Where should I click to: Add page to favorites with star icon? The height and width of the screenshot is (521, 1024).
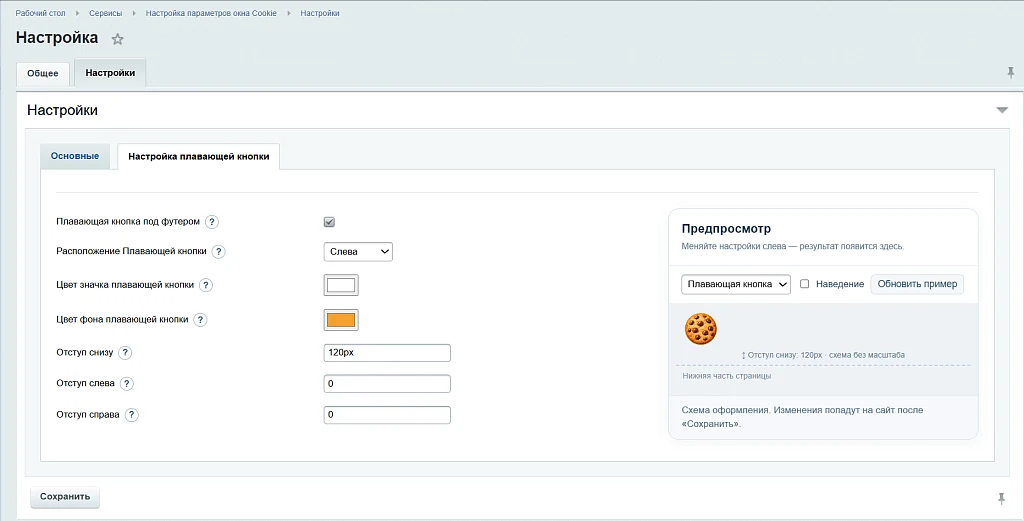click(118, 39)
